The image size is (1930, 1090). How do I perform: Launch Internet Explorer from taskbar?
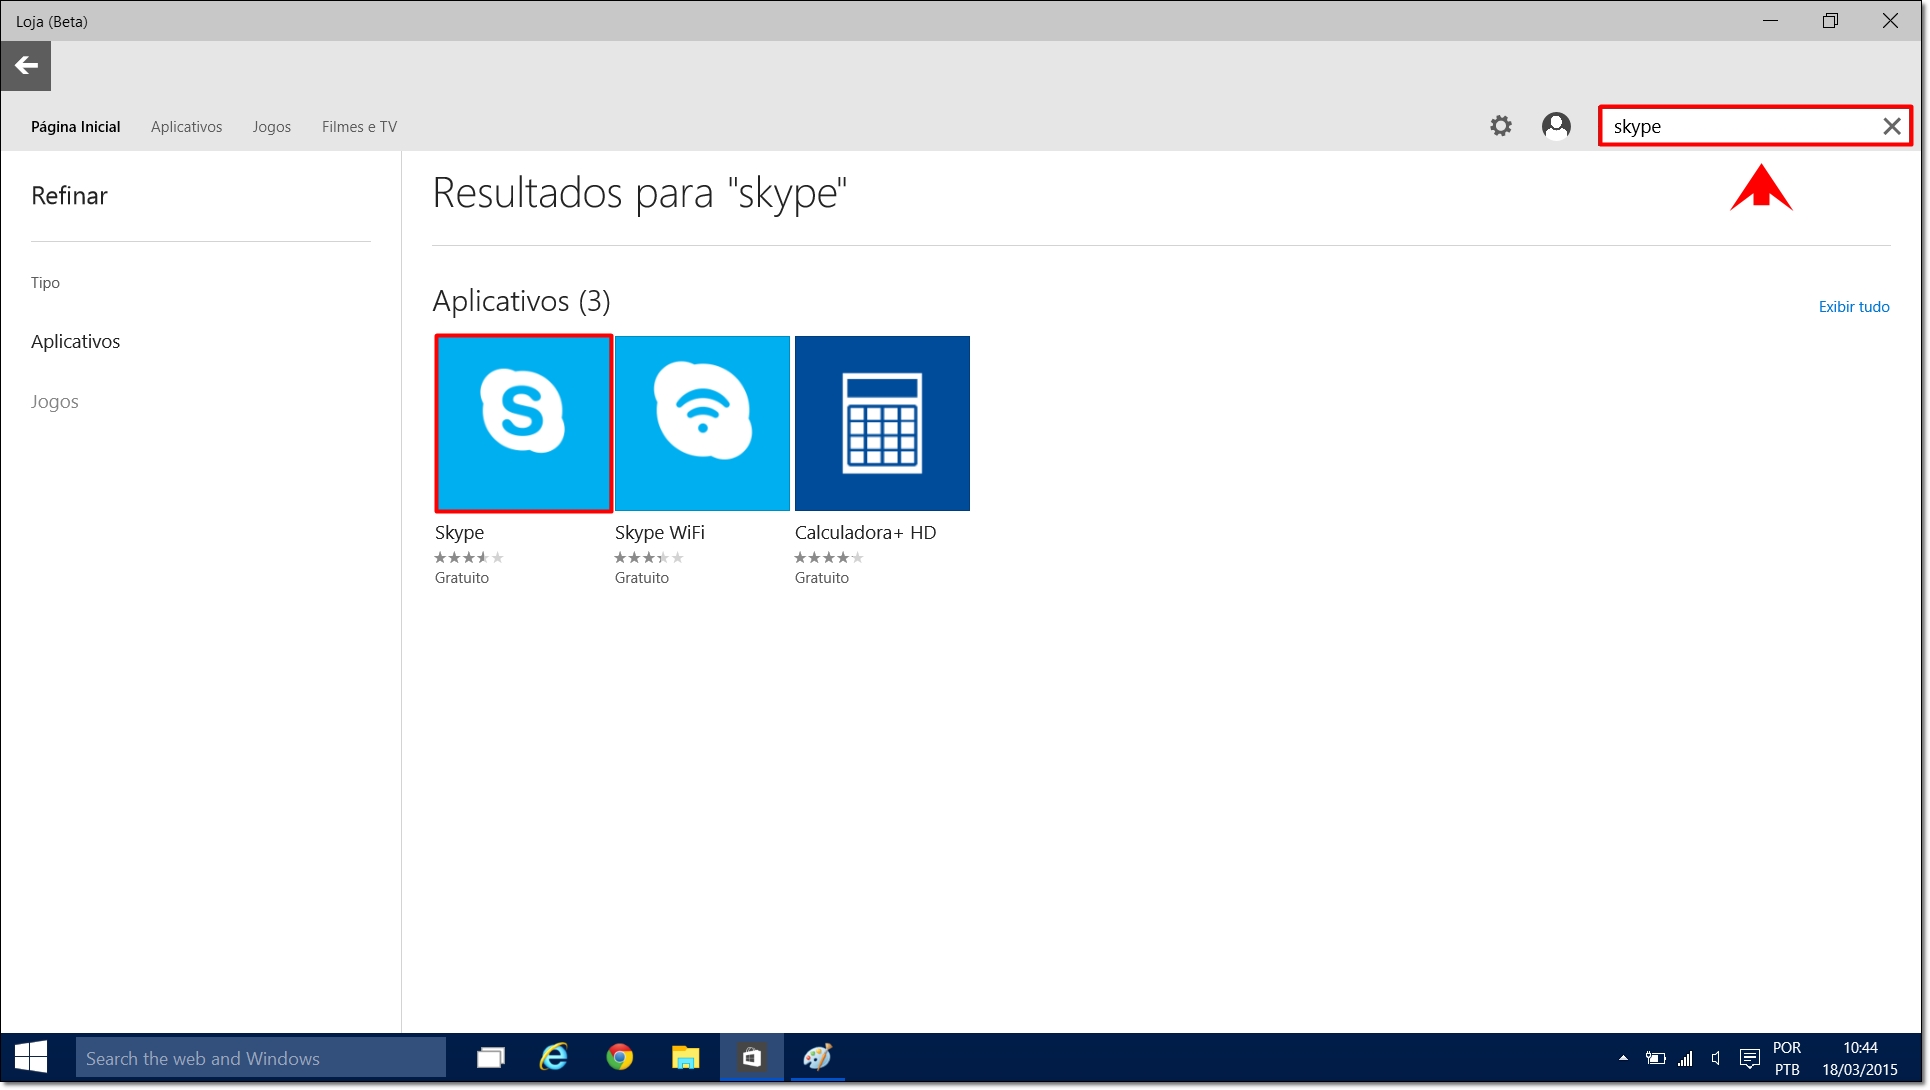click(x=554, y=1057)
